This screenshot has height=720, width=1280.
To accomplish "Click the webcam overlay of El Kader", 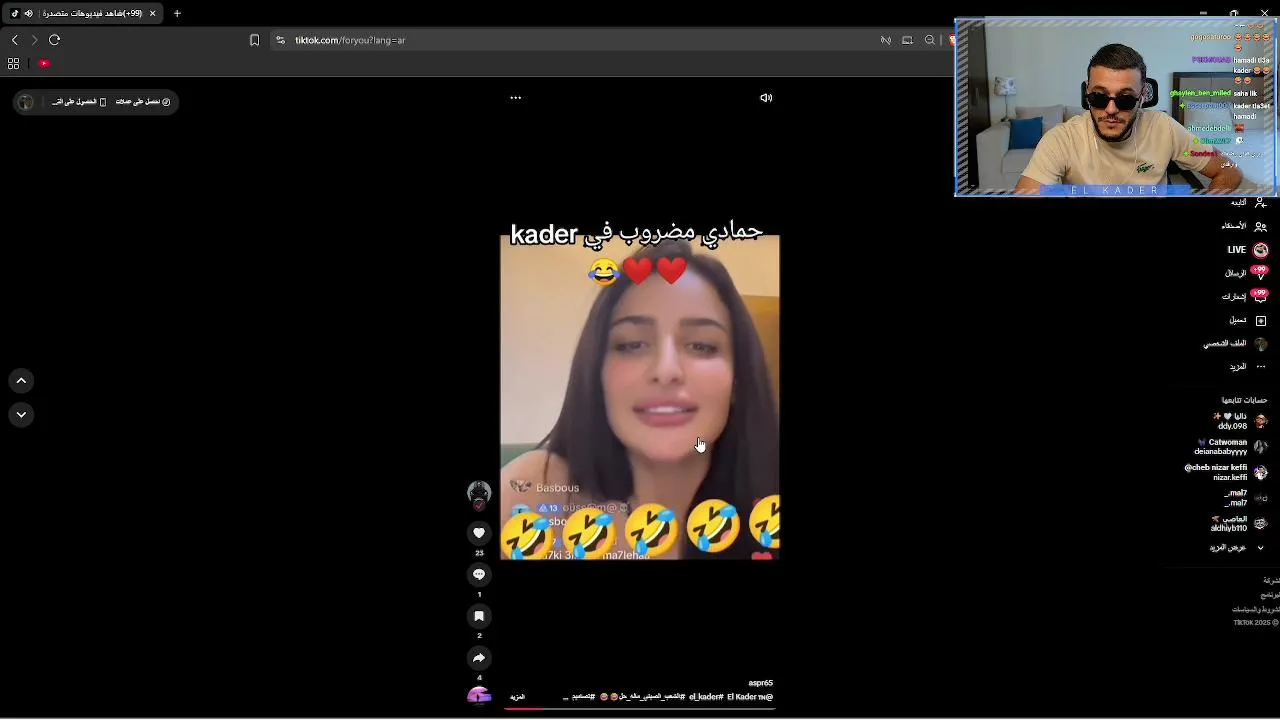I will point(1116,107).
